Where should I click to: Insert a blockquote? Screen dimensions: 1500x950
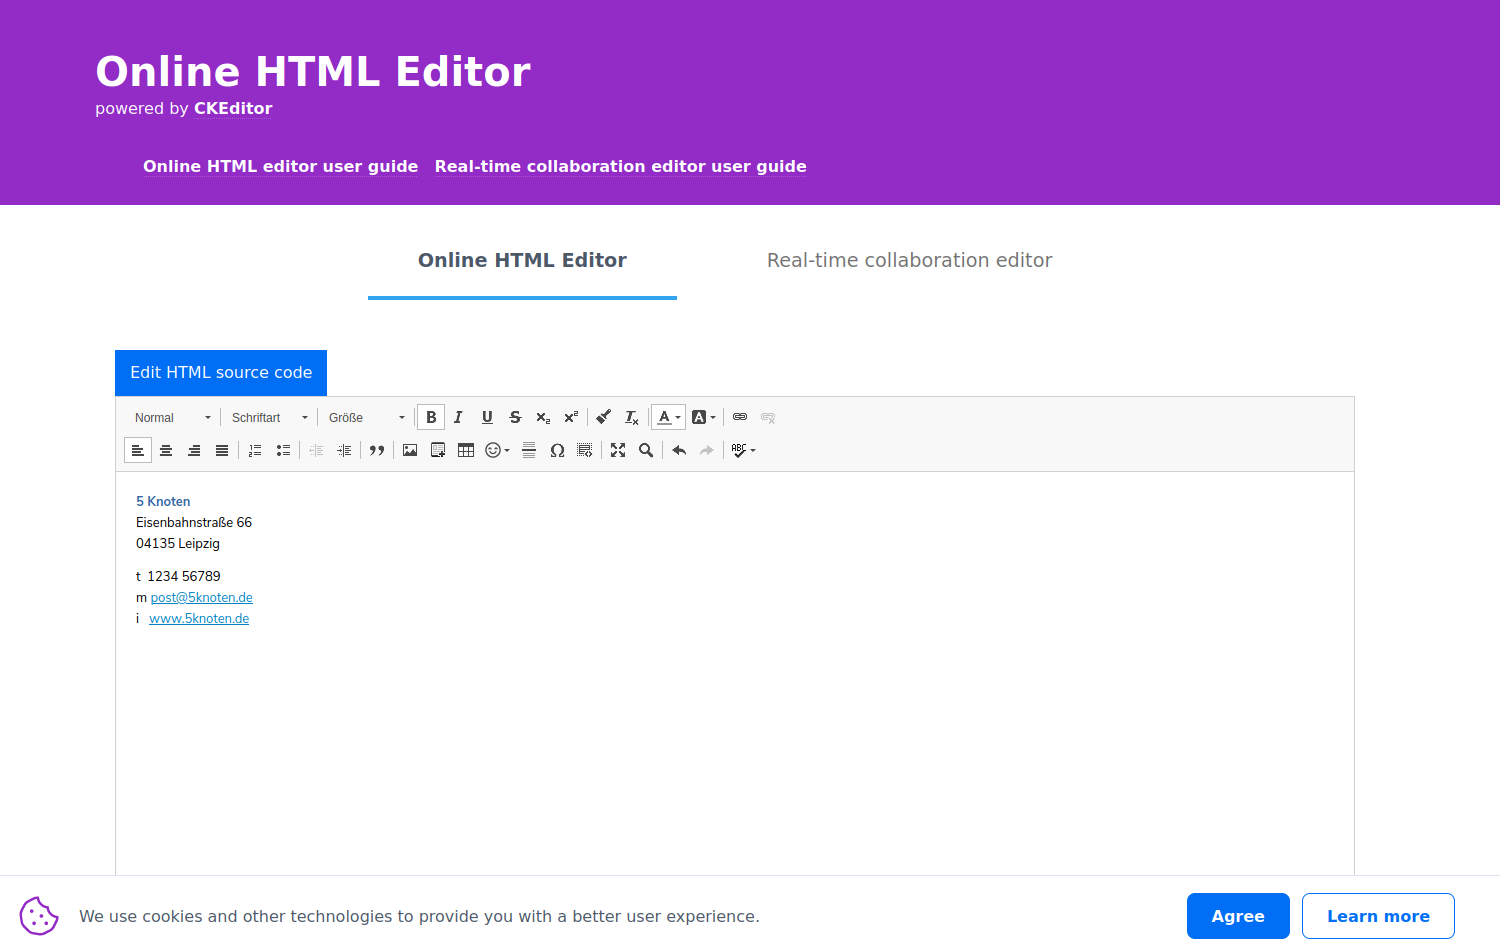(377, 450)
